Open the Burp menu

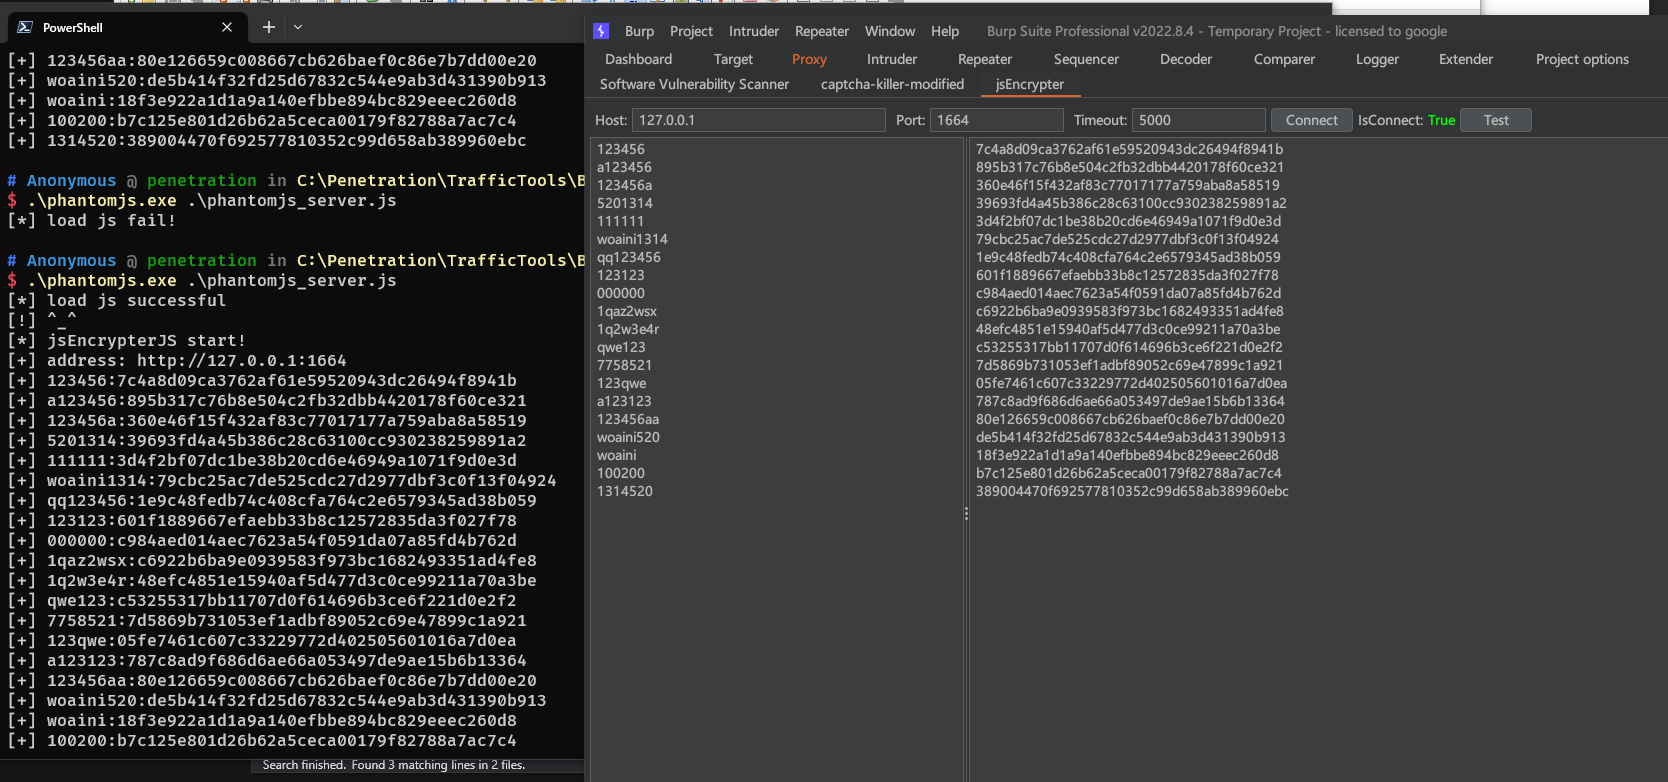pyautogui.click(x=639, y=31)
